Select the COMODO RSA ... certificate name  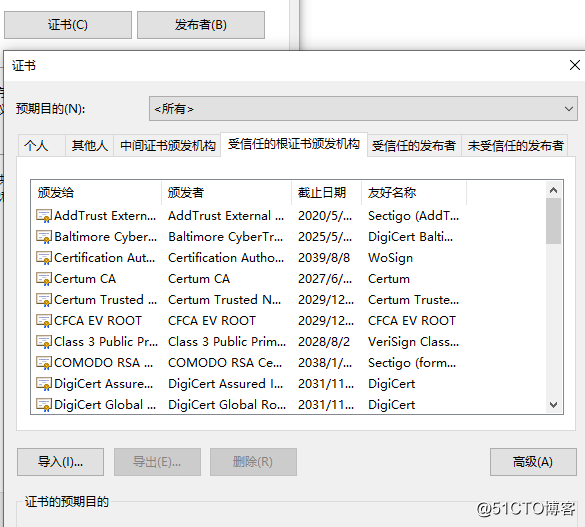point(104,363)
